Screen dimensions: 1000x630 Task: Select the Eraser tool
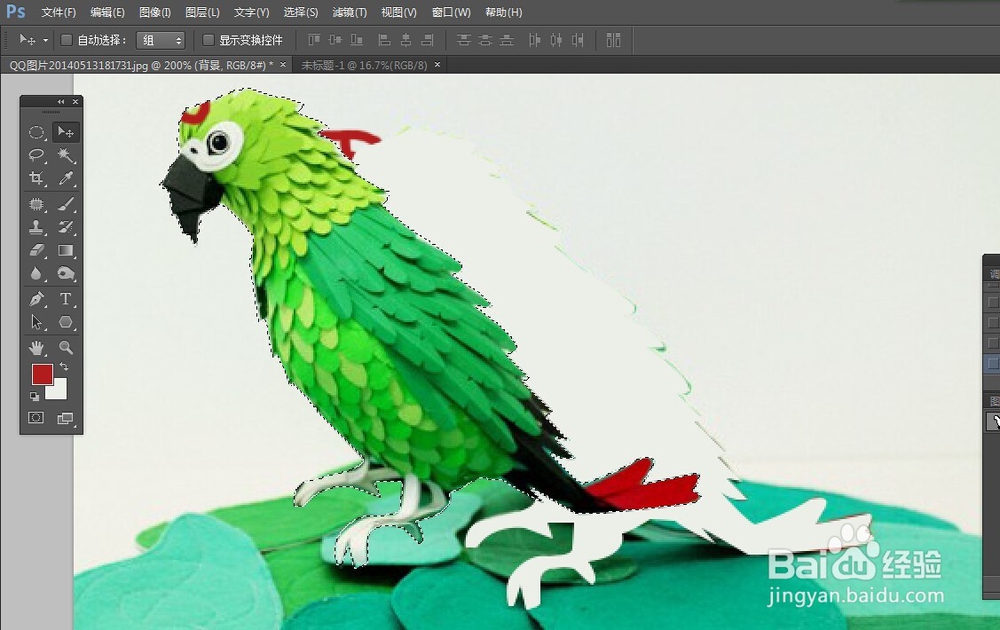[36, 251]
